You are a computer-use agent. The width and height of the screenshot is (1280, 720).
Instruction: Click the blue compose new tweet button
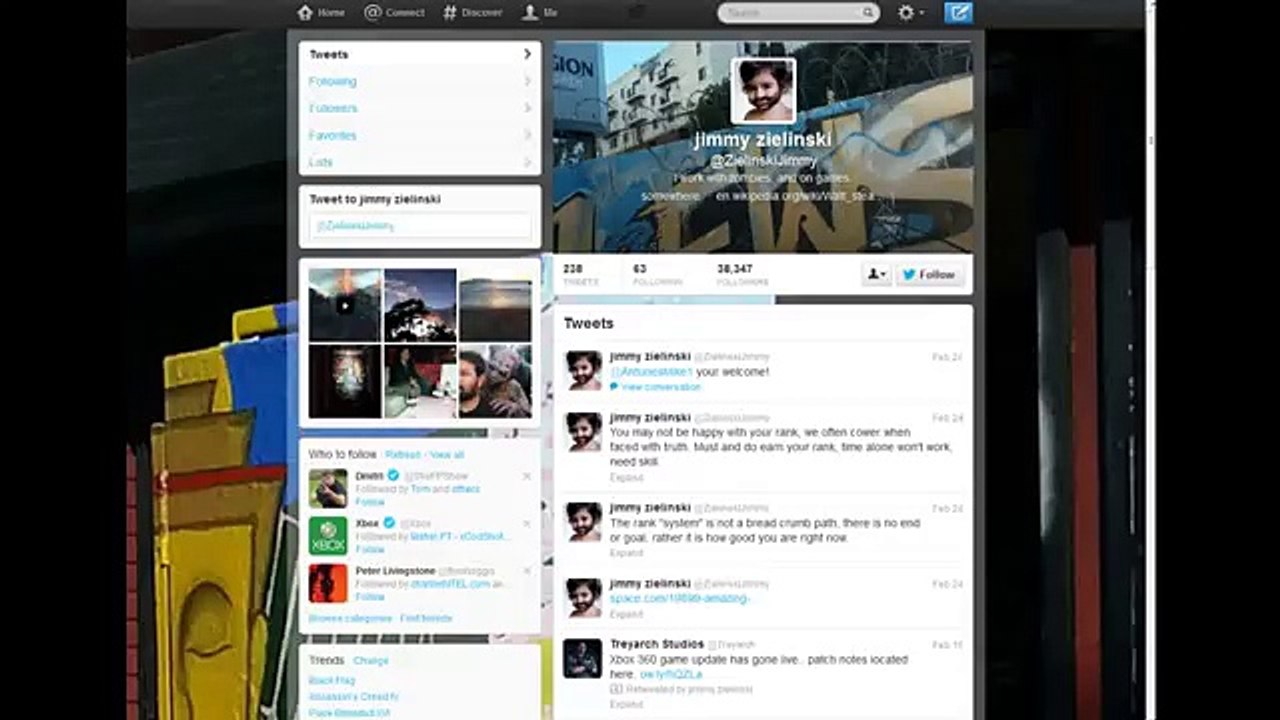click(x=958, y=13)
